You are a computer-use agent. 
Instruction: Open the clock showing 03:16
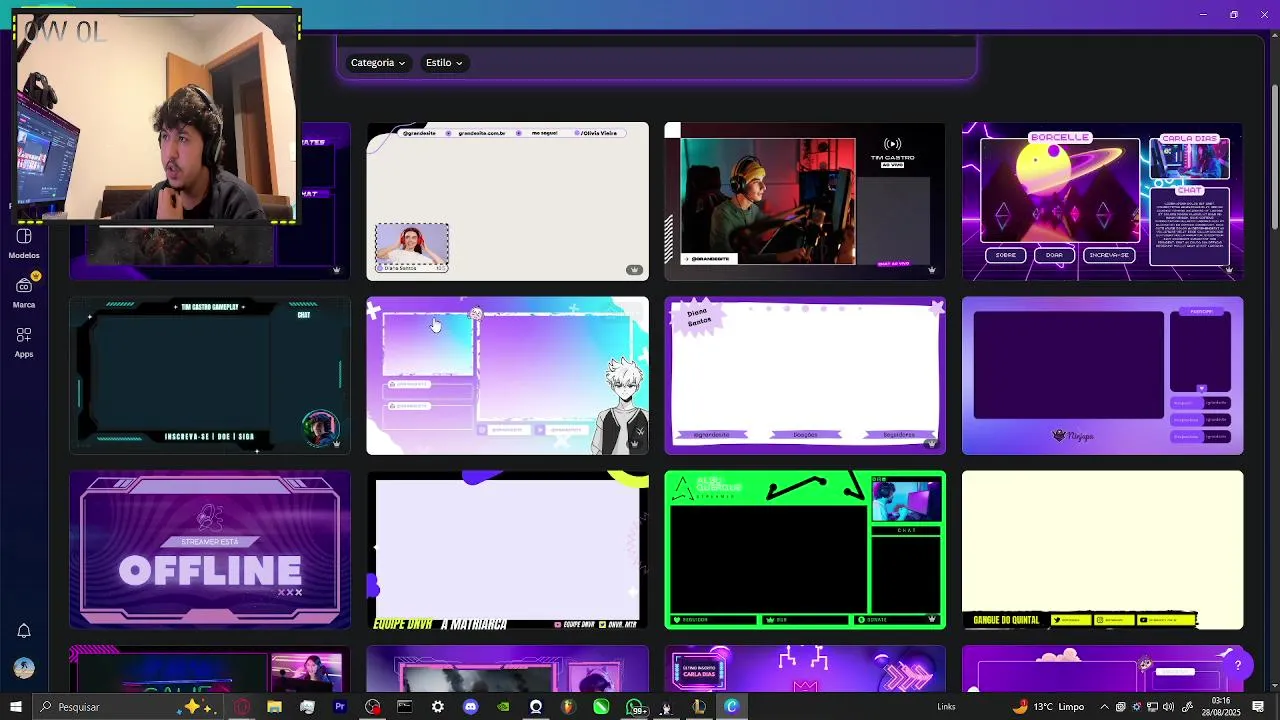click(x=1221, y=707)
